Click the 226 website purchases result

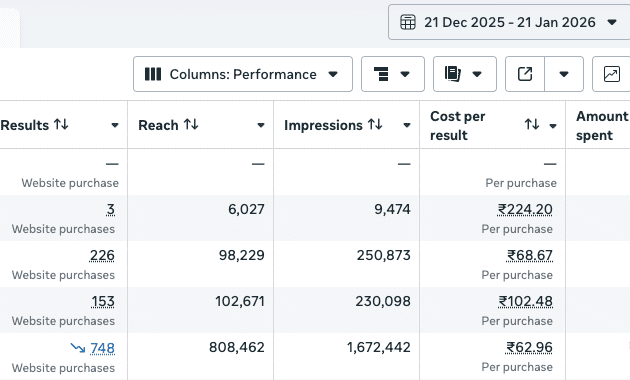click(102, 255)
